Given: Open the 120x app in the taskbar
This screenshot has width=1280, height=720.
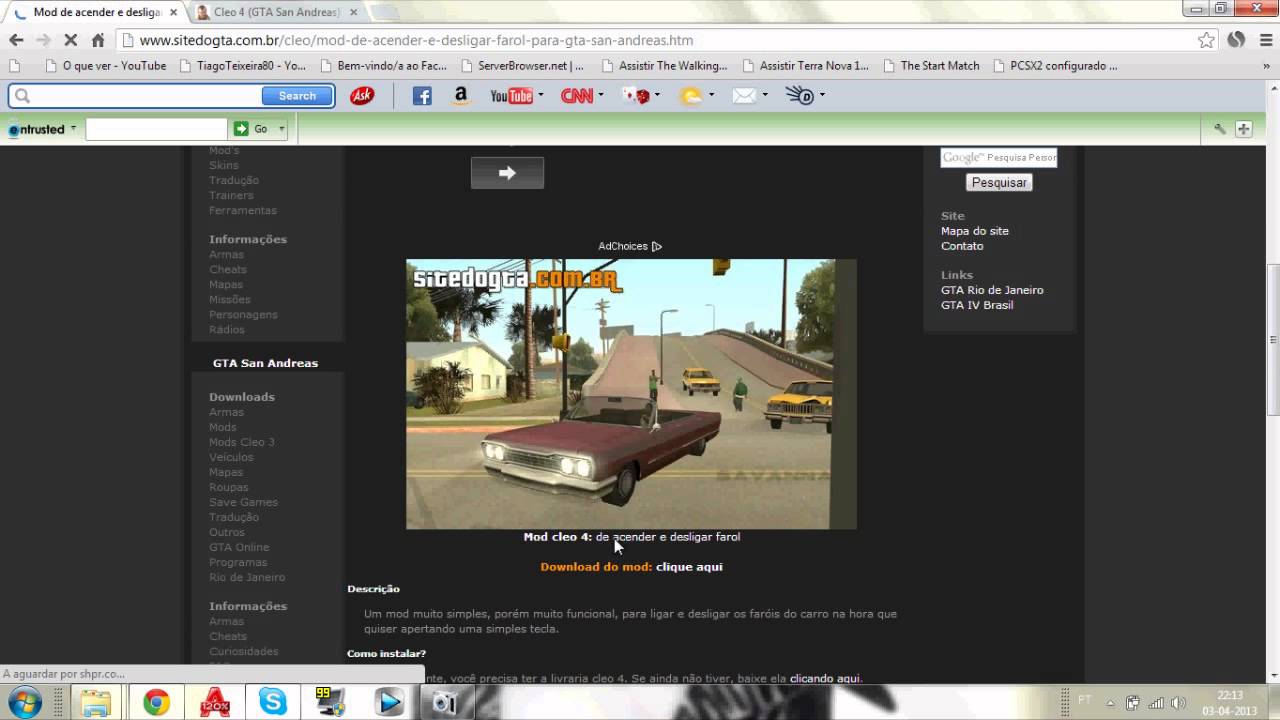Looking at the screenshot, I should (214, 703).
